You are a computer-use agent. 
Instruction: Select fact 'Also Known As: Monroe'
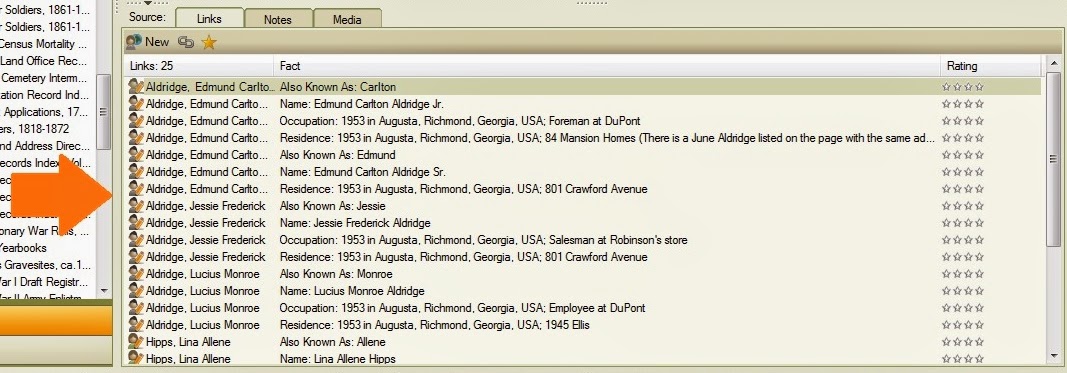[336, 274]
